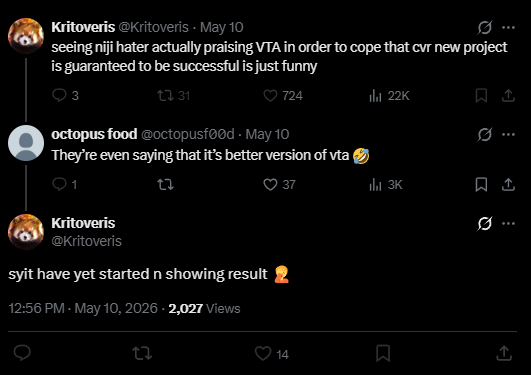Bookmark the main tweet at bottom
531x375 pixels.
coord(383,353)
